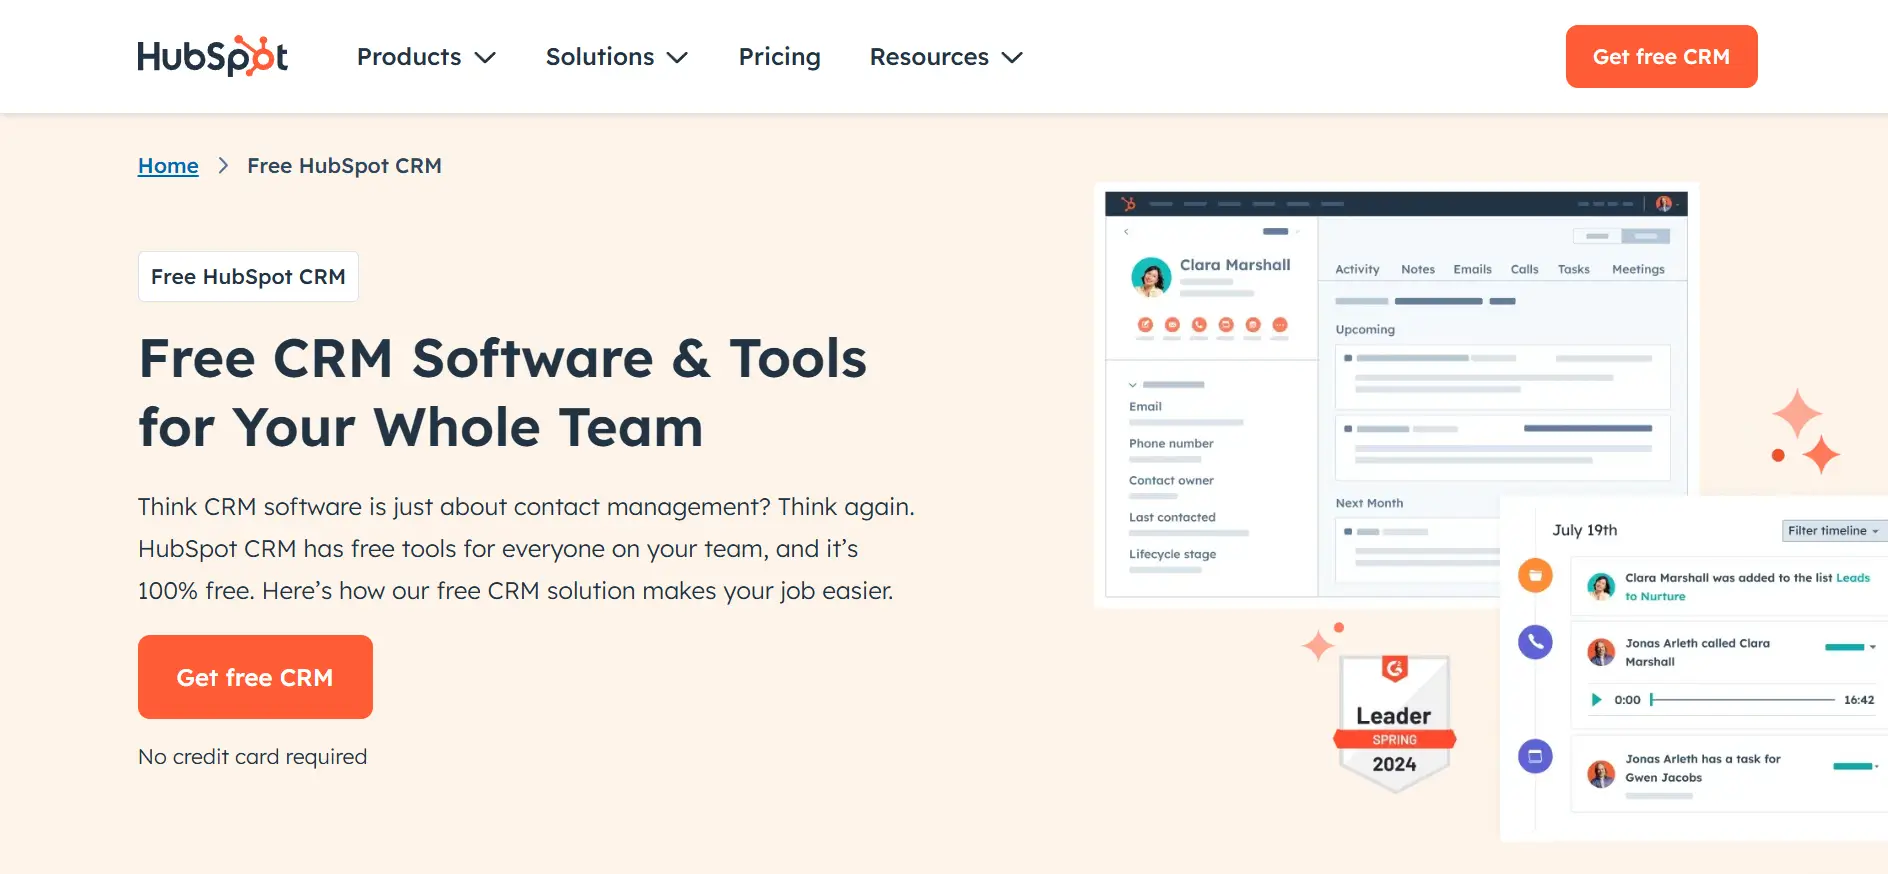This screenshot has height=874, width=1888.
Task: Click the Next Month section heading
Action: click(1369, 503)
